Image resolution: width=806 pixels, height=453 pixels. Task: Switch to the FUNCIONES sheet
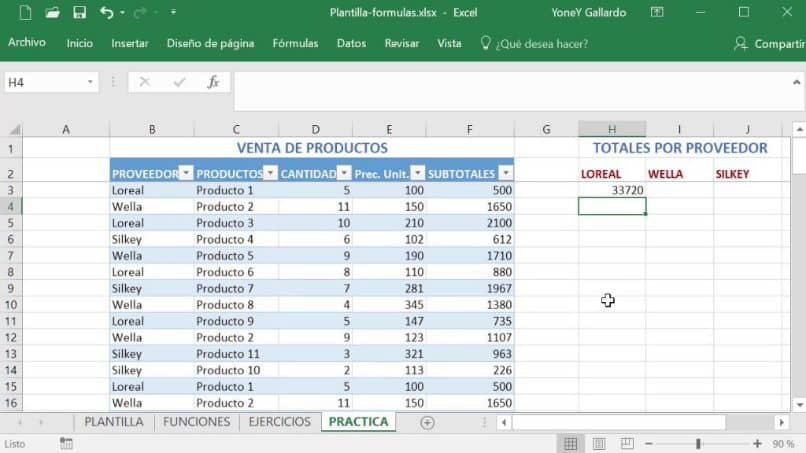(x=196, y=422)
